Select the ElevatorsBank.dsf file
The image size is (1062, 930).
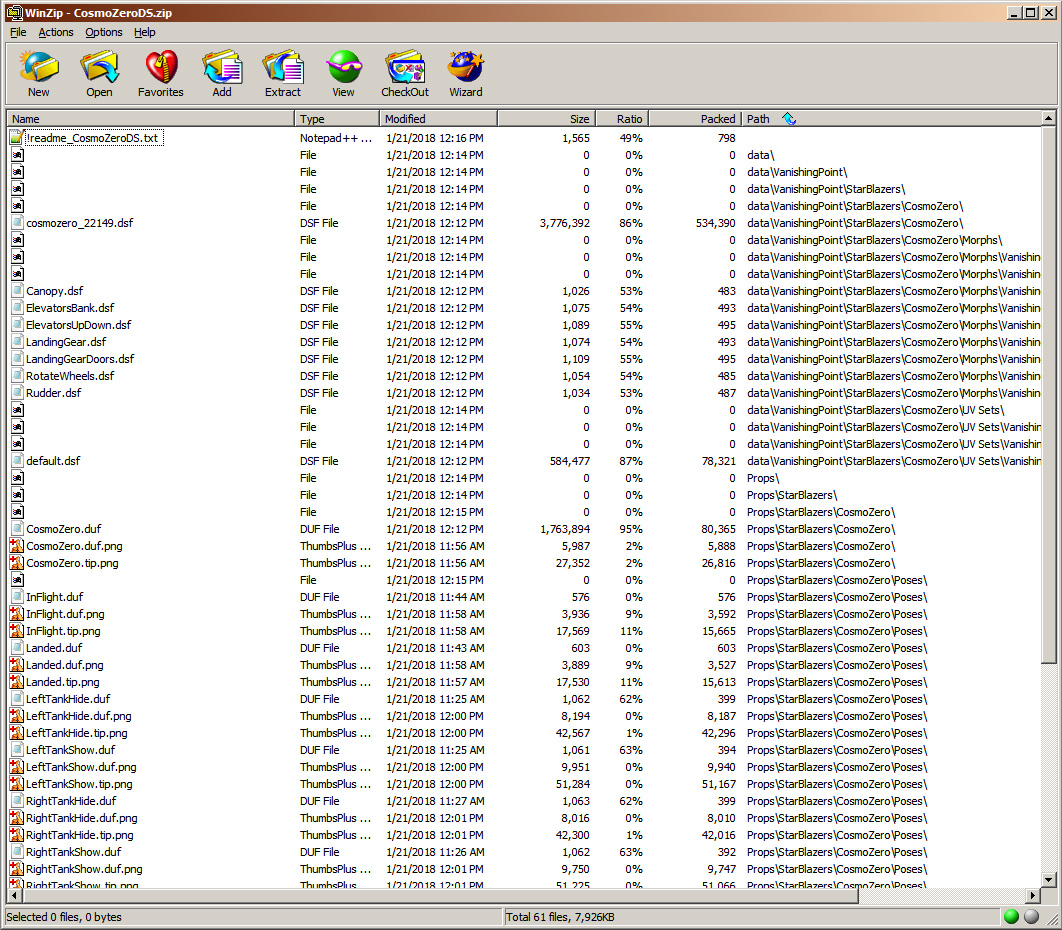[70, 308]
